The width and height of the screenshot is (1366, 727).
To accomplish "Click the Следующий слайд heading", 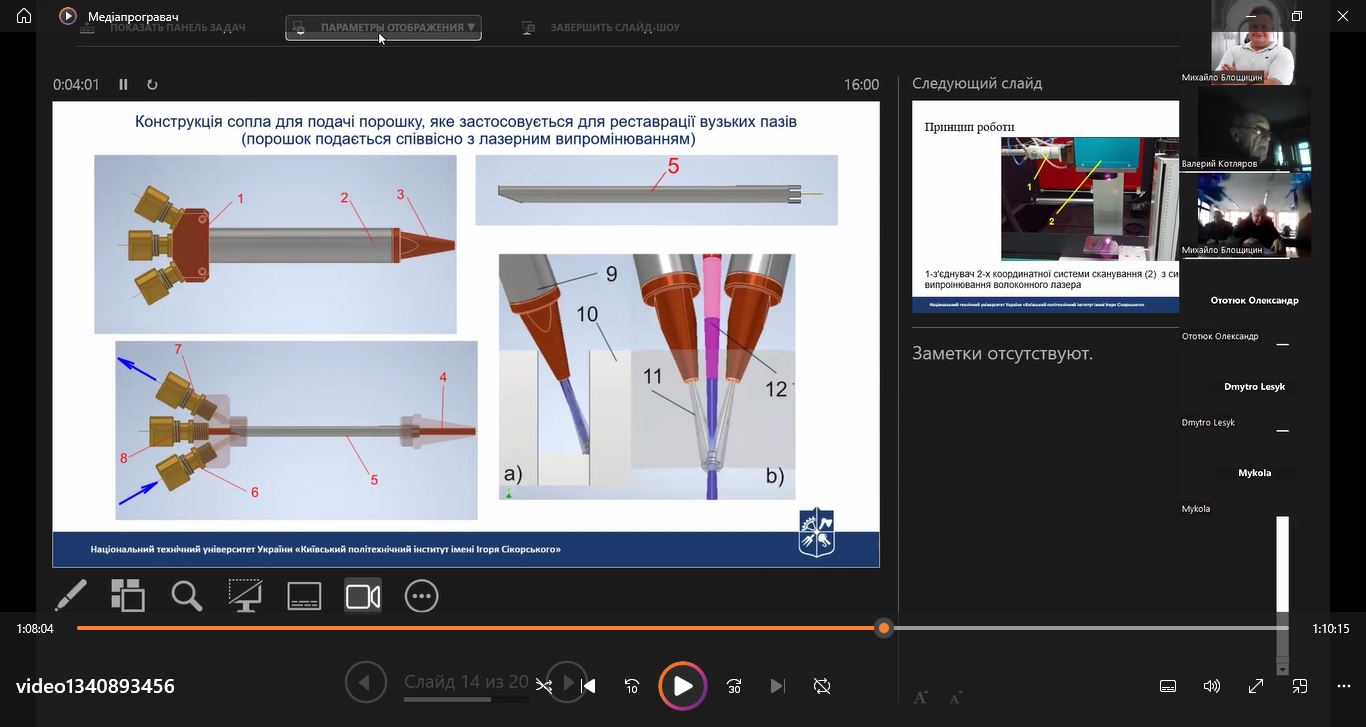I will click(977, 84).
